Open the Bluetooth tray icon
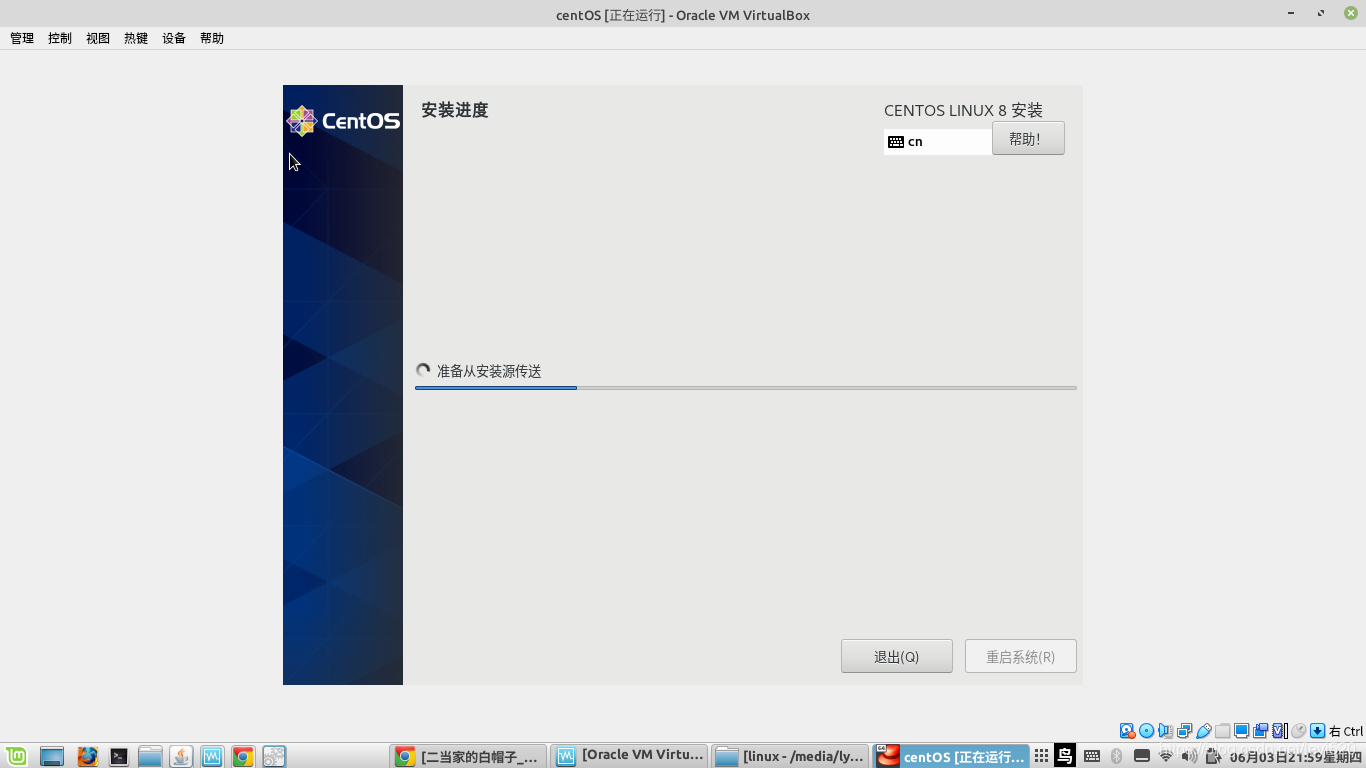The height and width of the screenshot is (768, 1366). tap(1117, 756)
